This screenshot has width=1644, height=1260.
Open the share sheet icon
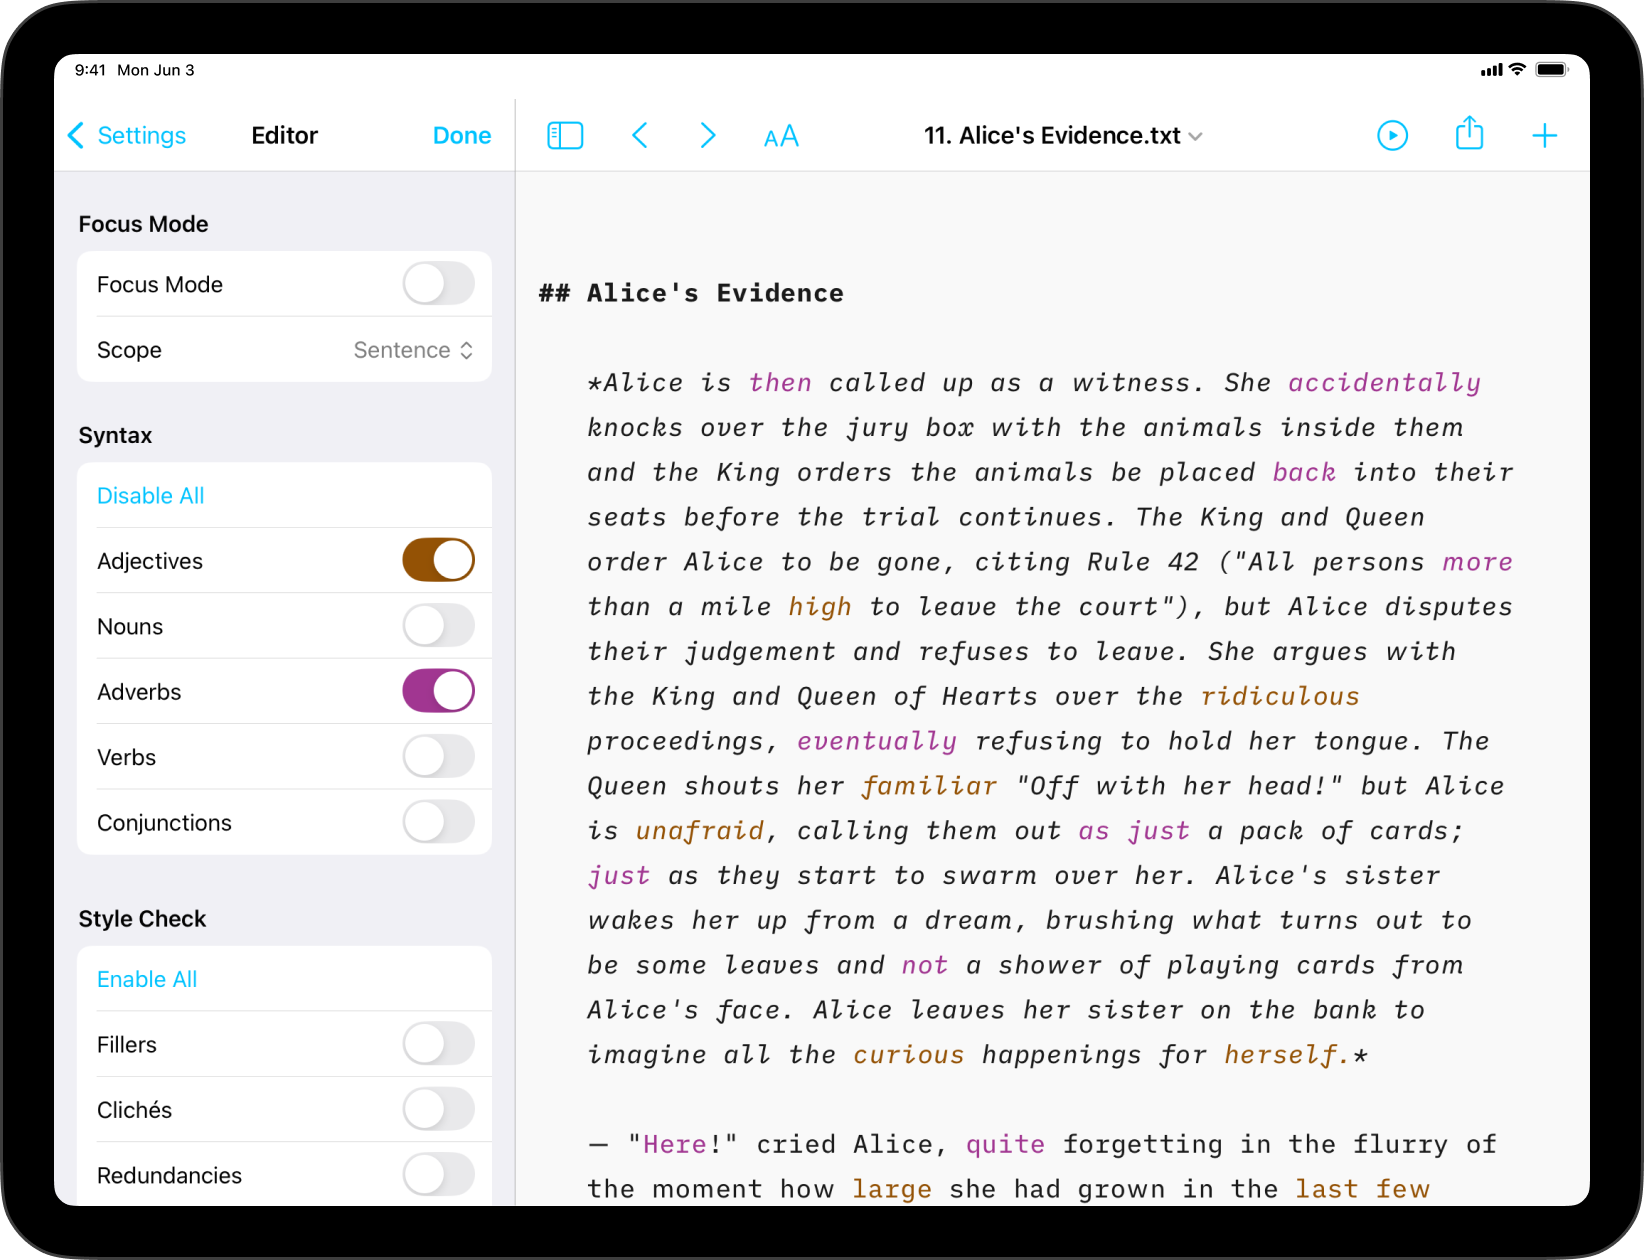tap(1469, 134)
